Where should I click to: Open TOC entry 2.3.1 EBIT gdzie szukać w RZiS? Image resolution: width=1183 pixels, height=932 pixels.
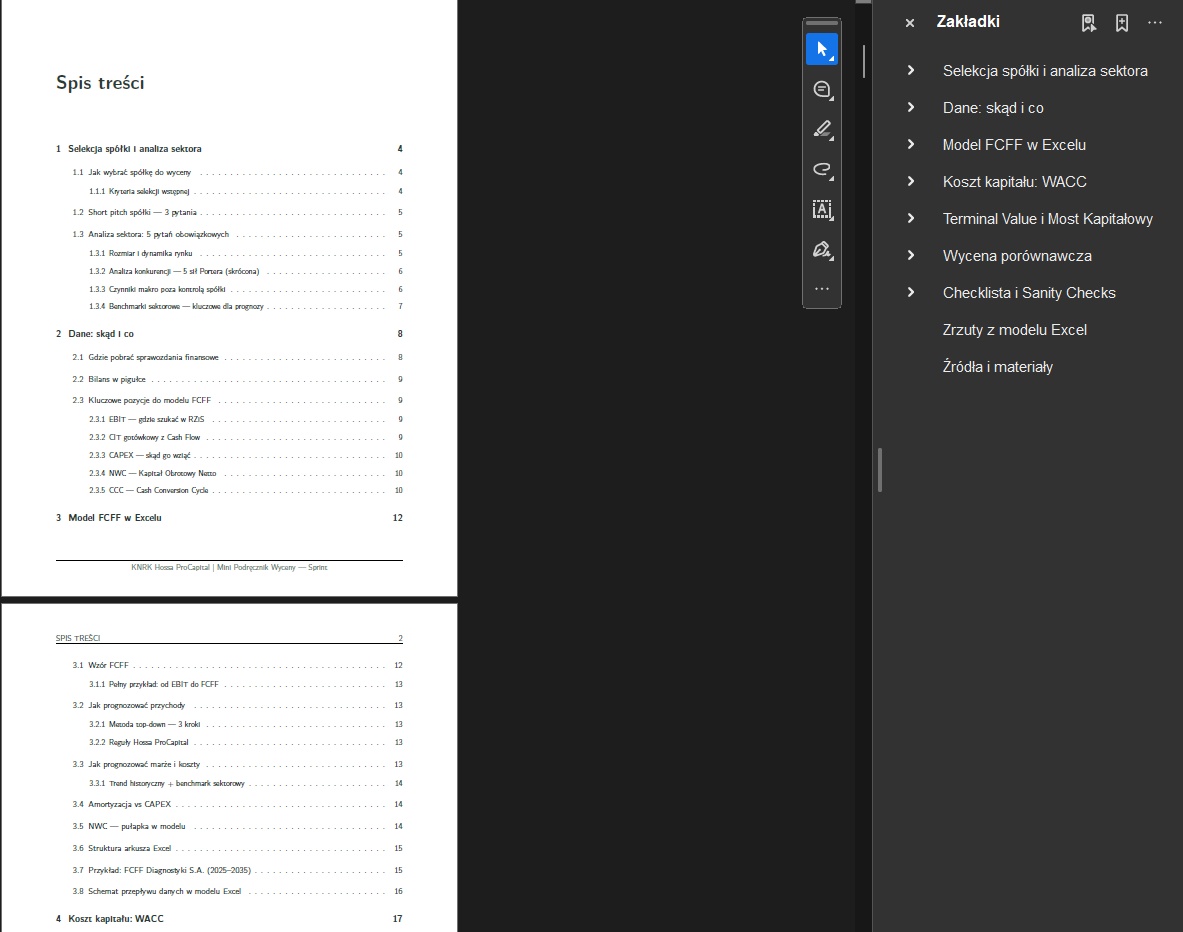pos(245,419)
